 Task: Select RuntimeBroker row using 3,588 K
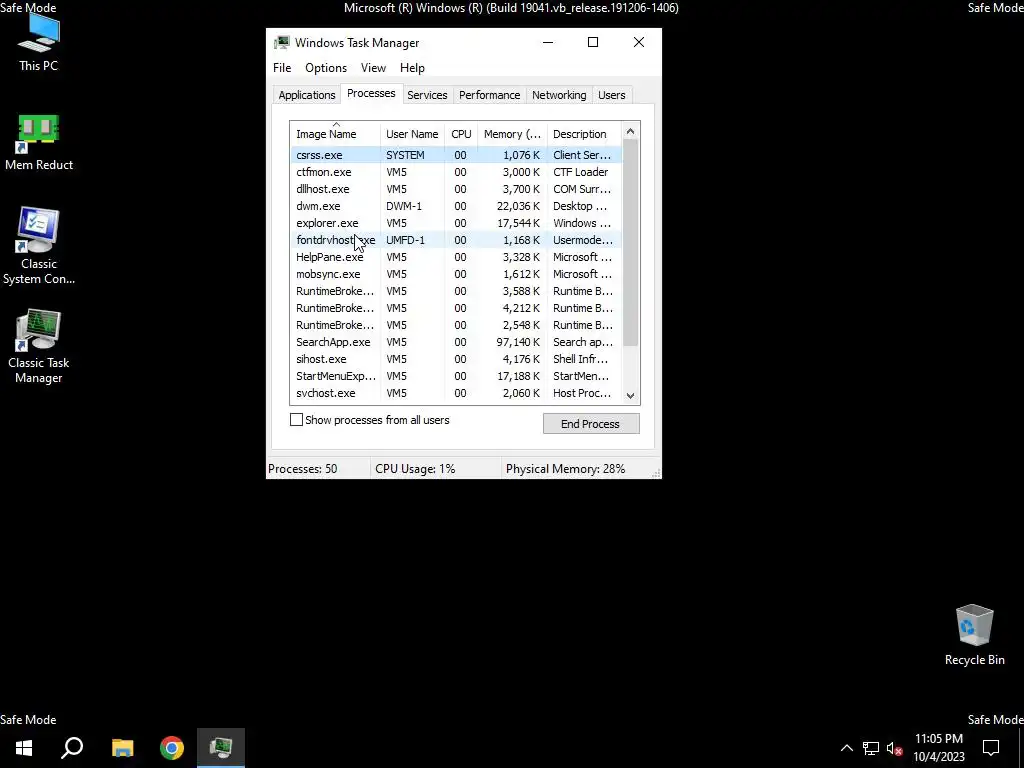point(456,291)
